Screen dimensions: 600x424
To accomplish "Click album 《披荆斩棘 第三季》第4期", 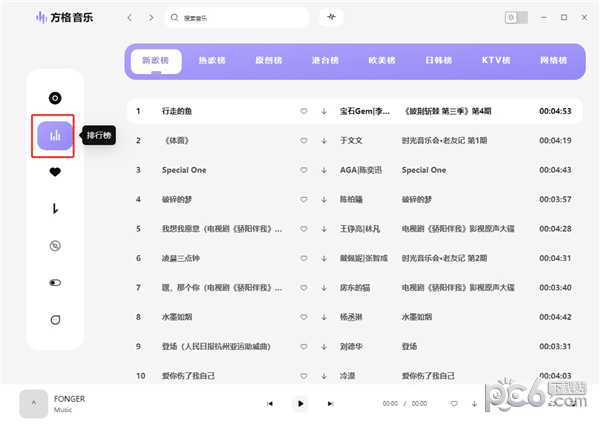I will (x=447, y=111).
